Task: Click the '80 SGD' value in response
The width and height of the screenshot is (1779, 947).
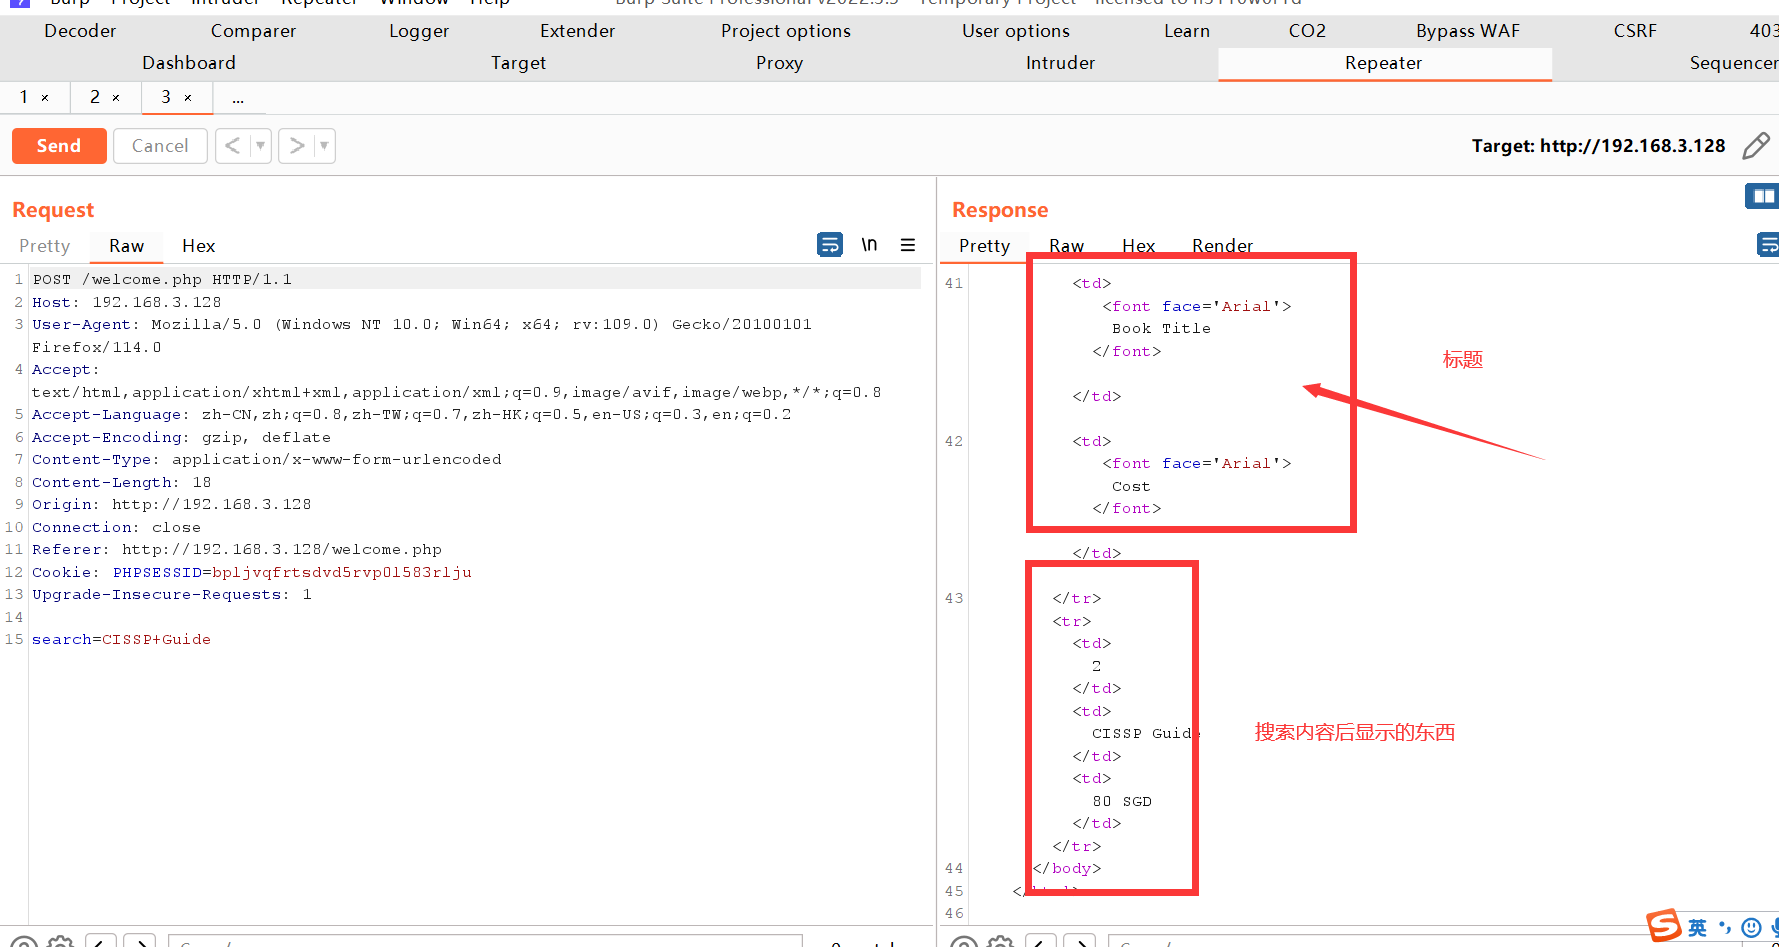Action: pyautogui.click(x=1122, y=801)
